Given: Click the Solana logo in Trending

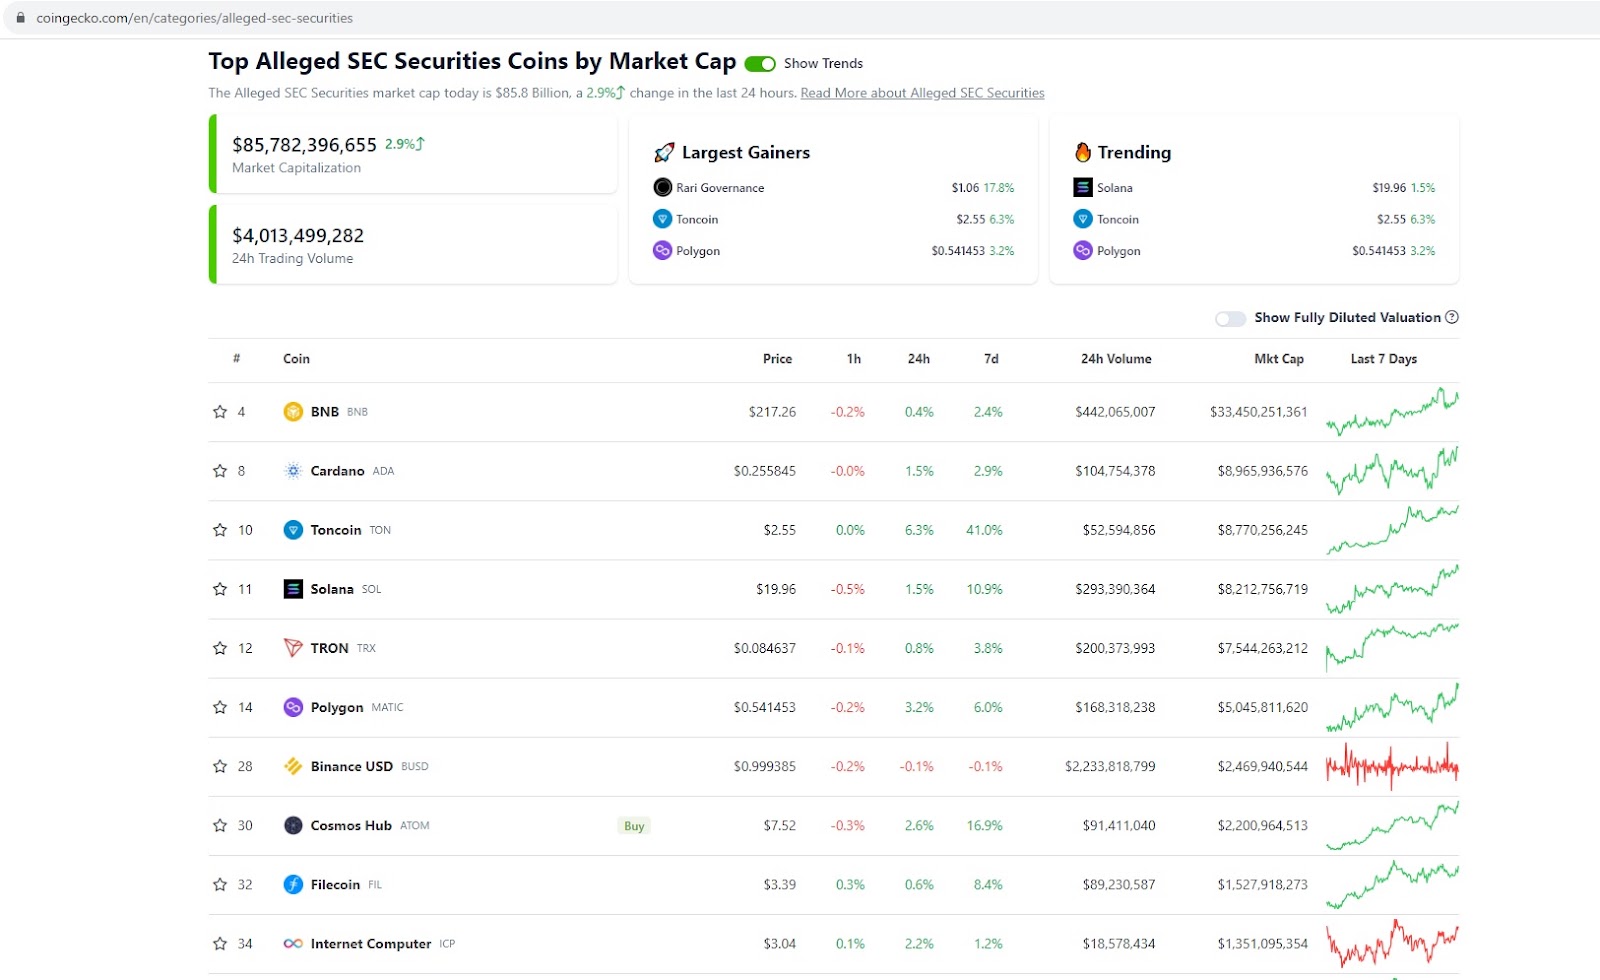Looking at the screenshot, I should coord(1083,187).
